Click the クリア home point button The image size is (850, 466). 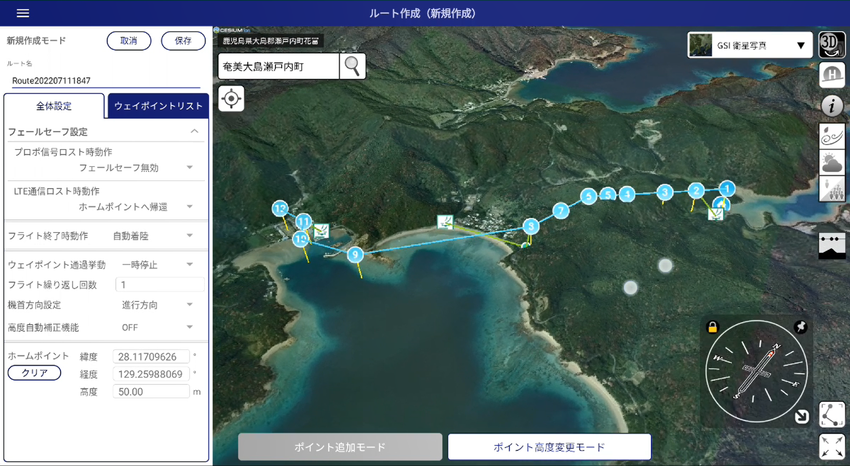[34, 373]
